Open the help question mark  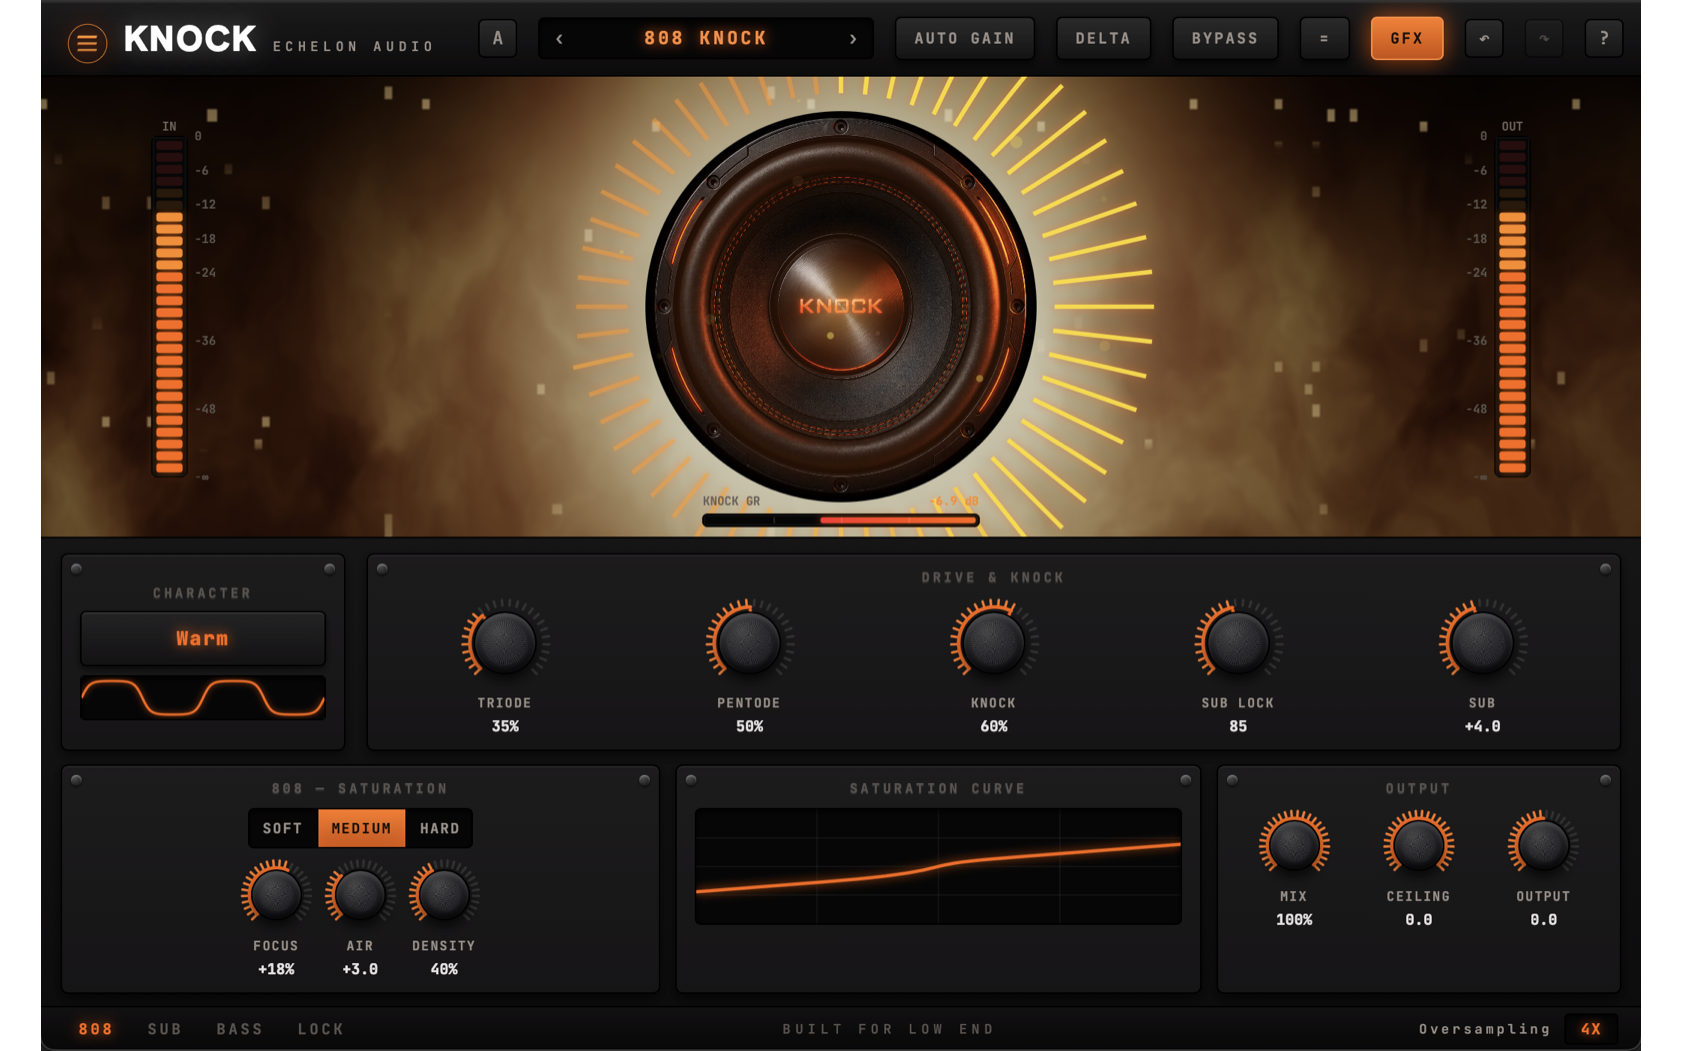click(1604, 38)
